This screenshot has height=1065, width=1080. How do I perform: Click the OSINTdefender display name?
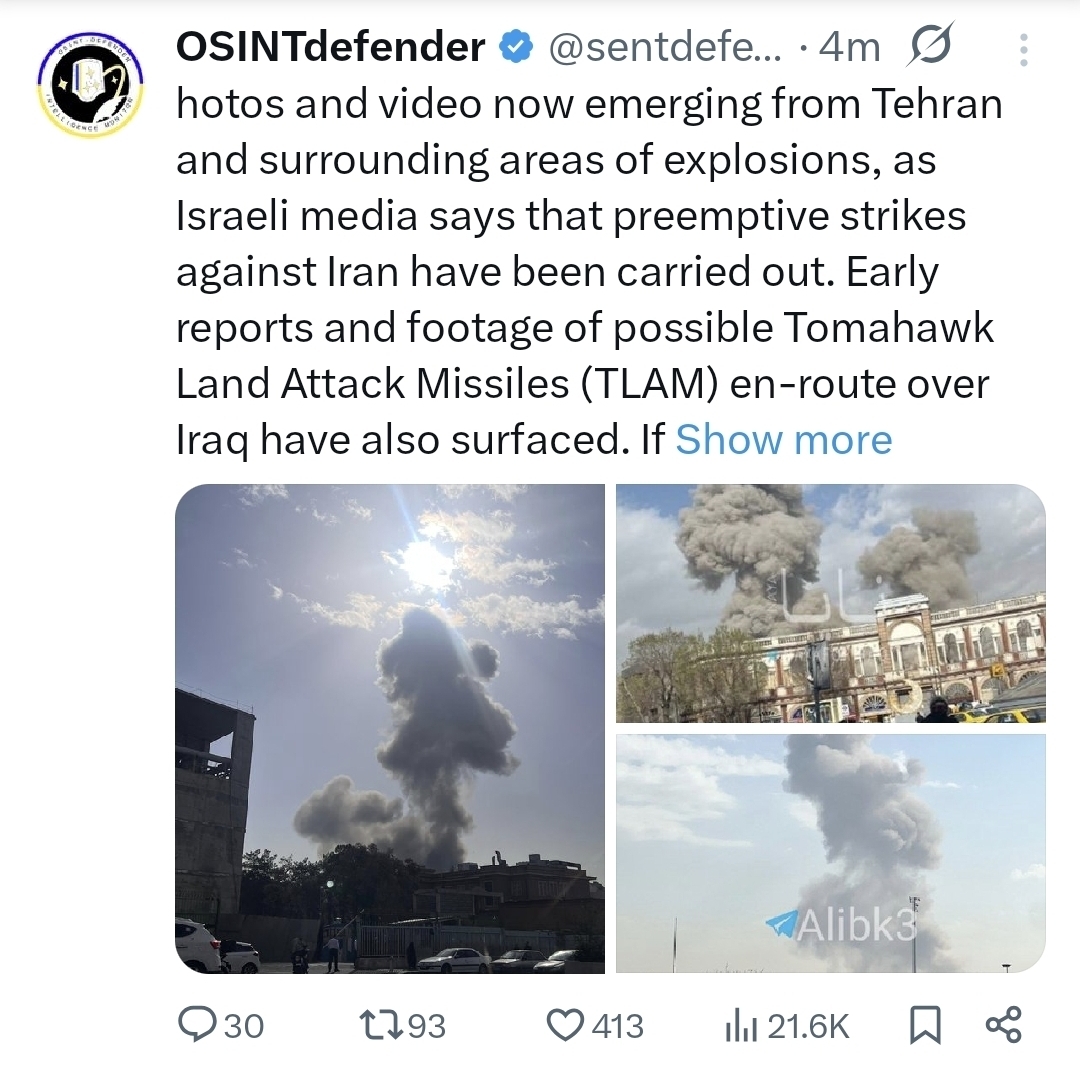click(x=331, y=47)
